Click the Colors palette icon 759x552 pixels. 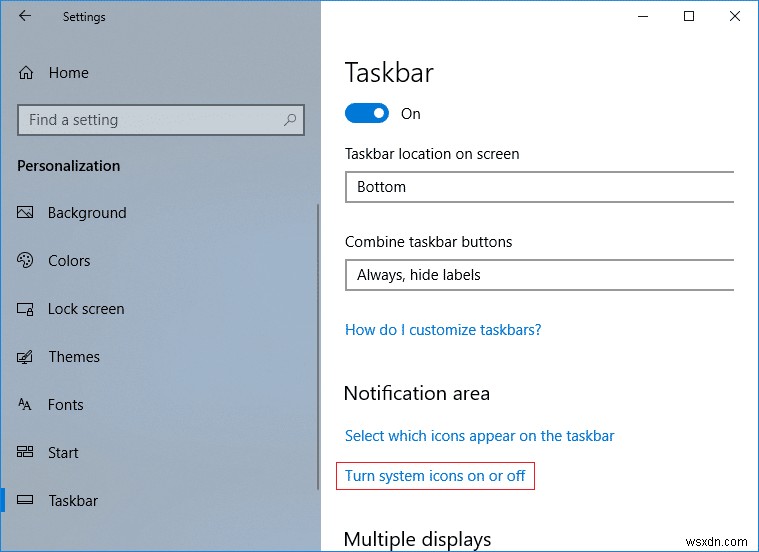[26, 261]
